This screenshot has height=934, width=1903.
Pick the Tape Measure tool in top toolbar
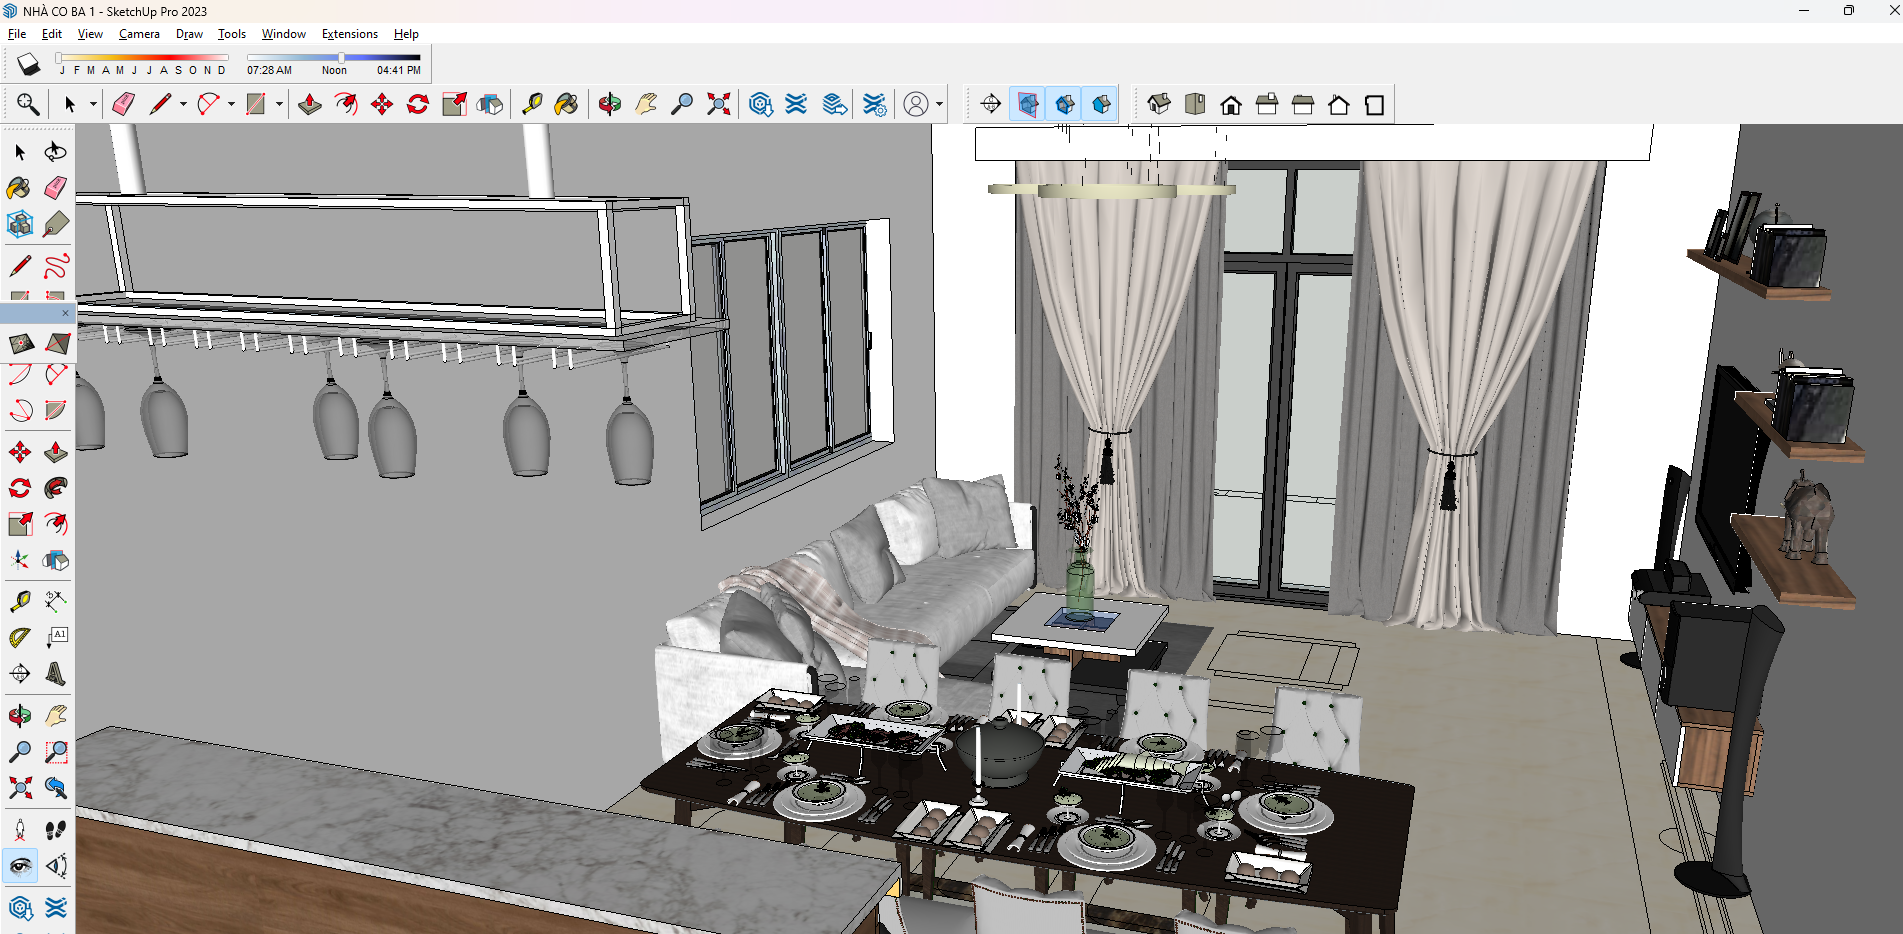[532, 104]
